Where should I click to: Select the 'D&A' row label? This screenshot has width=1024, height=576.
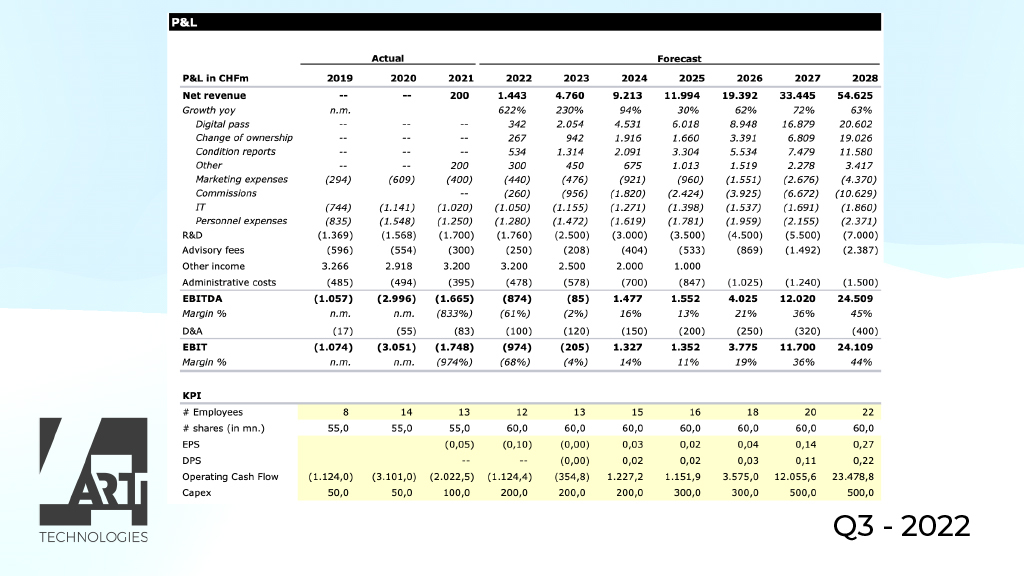[192, 331]
